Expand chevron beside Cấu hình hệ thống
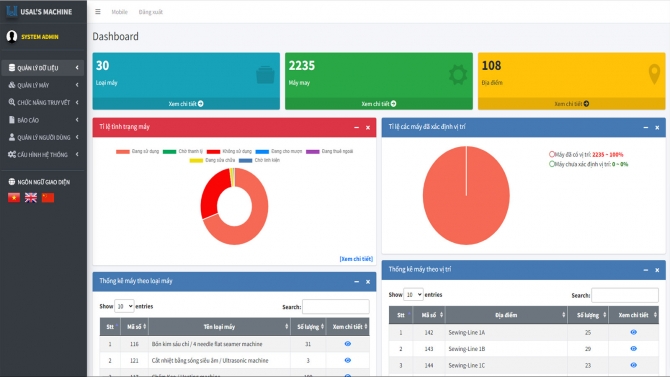 [77, 154]
